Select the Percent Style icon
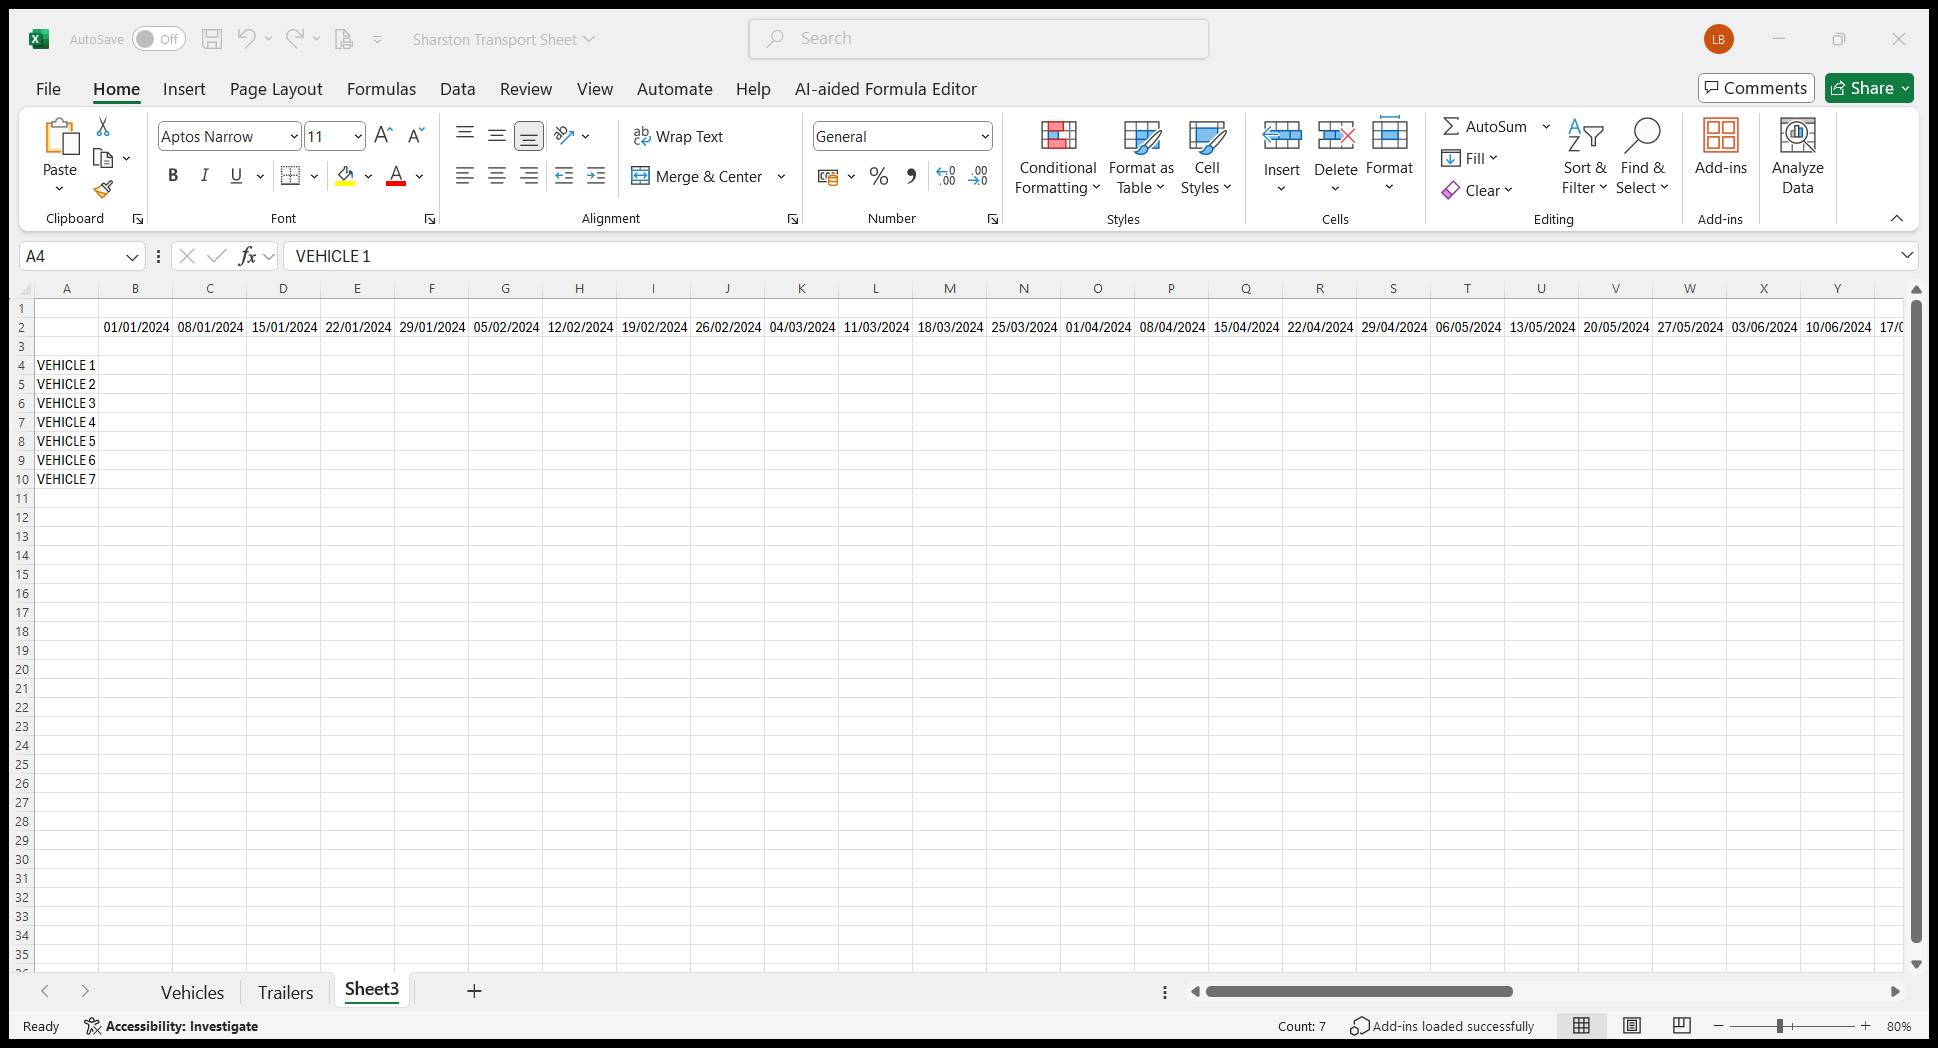Screen dimensions: 1938x1048 click(879, 176)
